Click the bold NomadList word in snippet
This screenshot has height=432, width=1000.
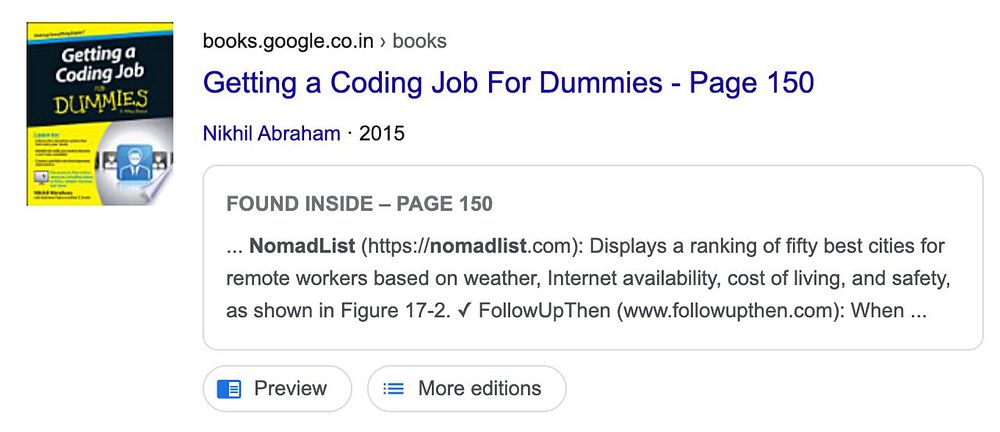[302, 246]
